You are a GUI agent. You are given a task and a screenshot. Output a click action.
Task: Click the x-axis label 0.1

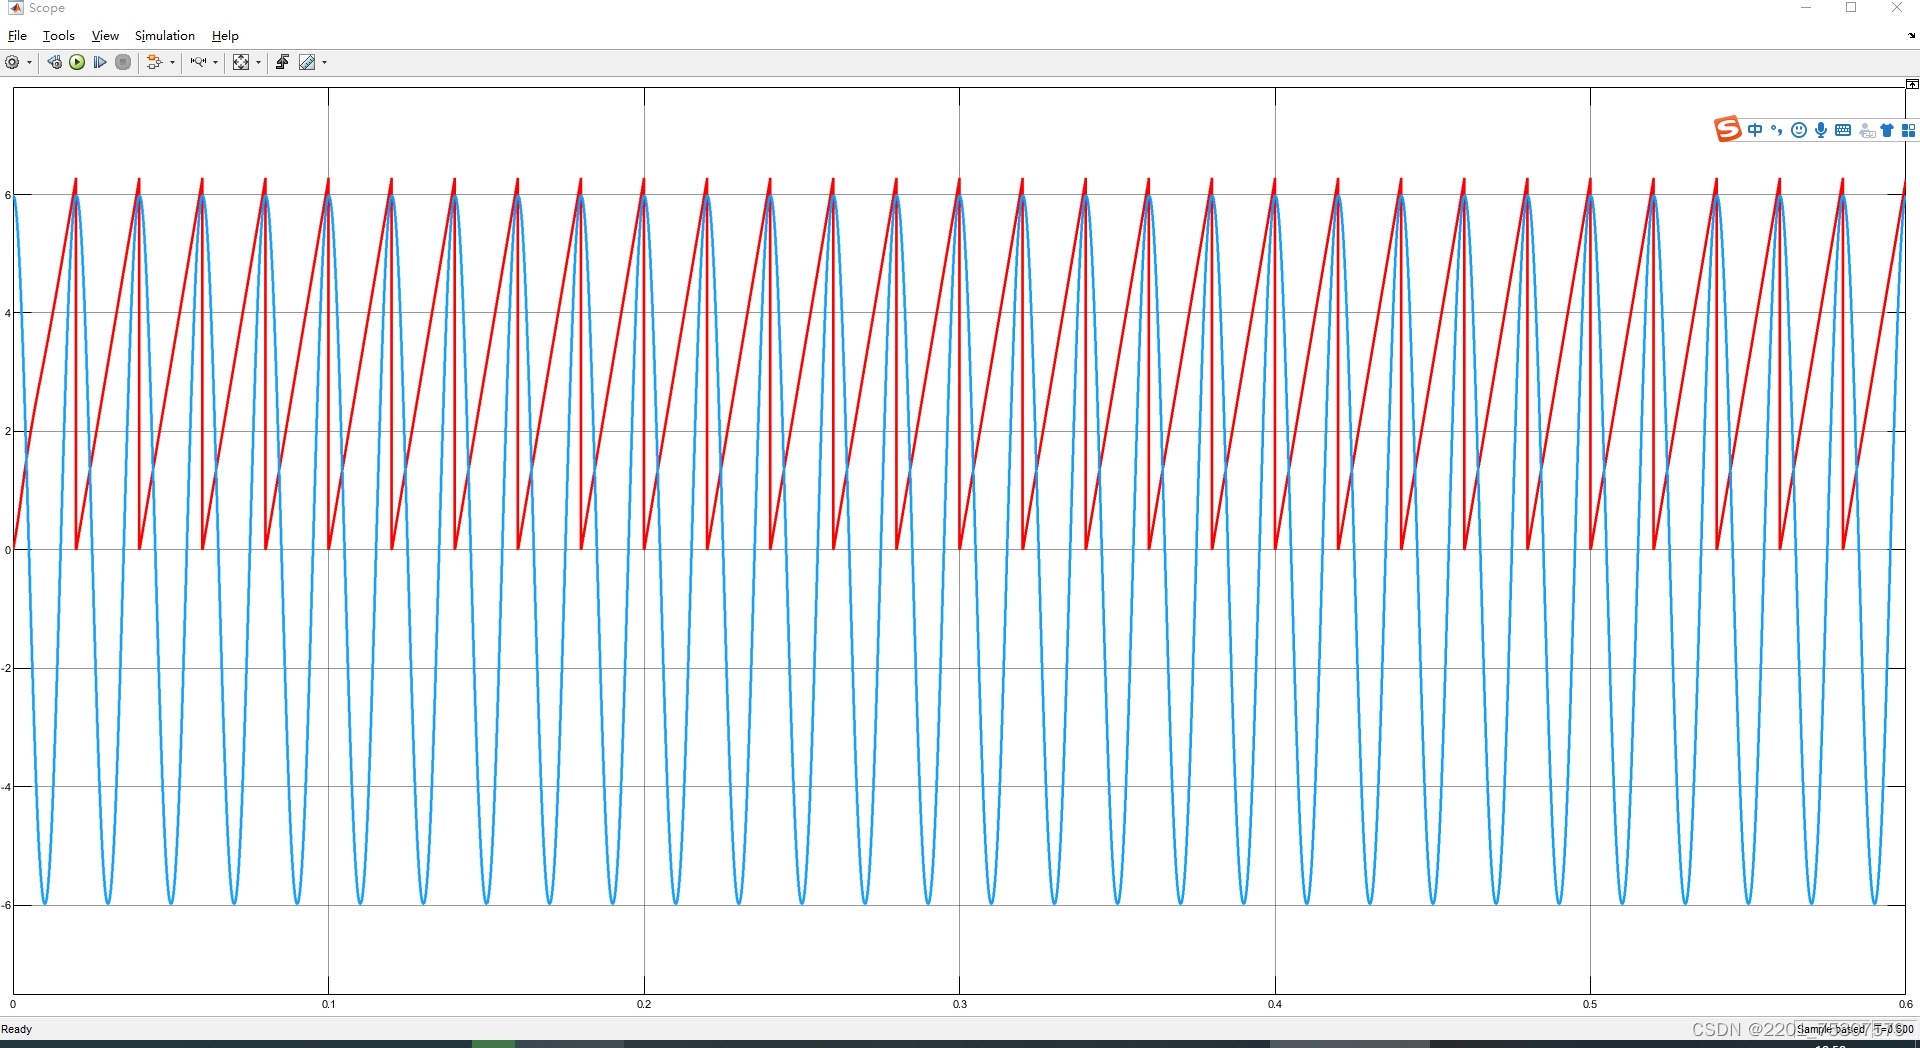(328, 1004)
